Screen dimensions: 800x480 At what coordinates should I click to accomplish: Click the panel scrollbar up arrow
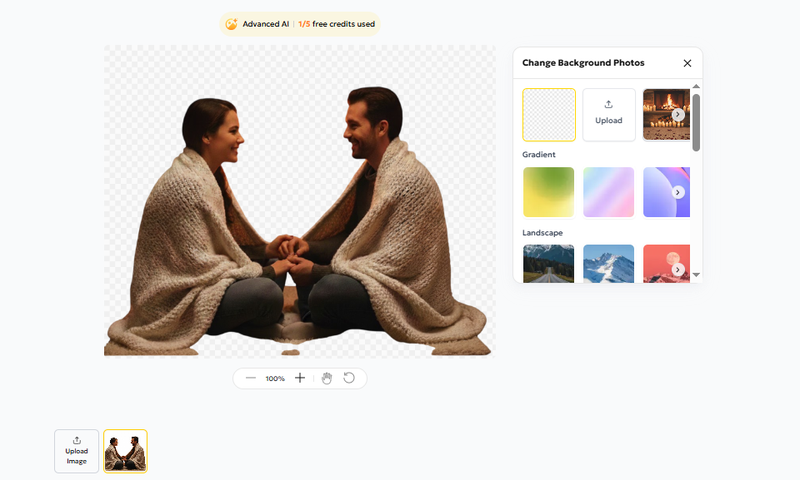tap(696, 86)
